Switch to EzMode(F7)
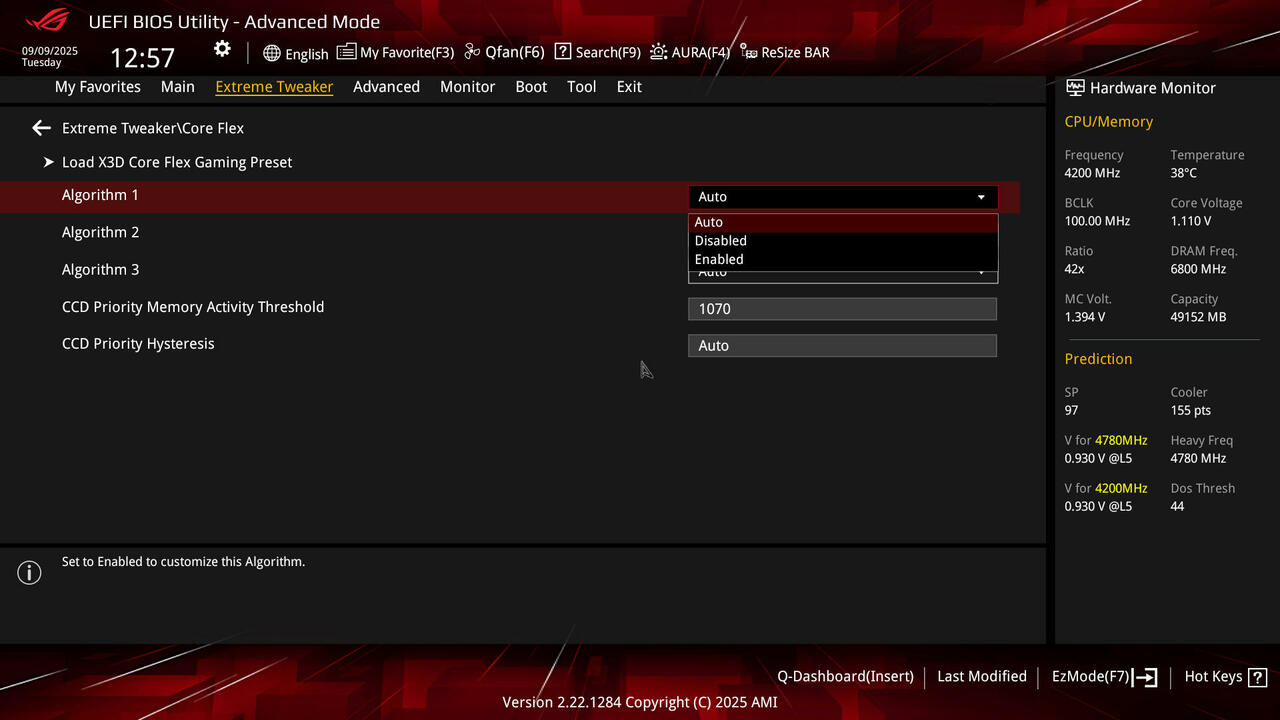The image size is (1280, 720). 1104,677
